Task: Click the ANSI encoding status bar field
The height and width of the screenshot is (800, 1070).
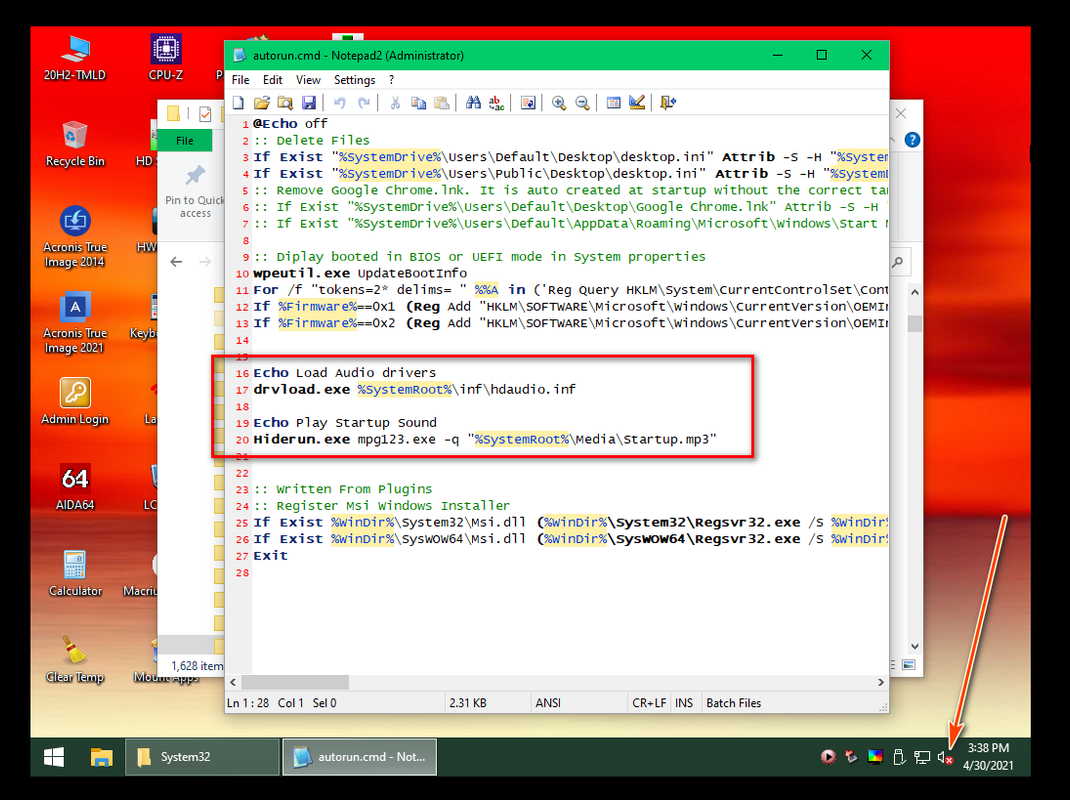Action: [579, 702]
